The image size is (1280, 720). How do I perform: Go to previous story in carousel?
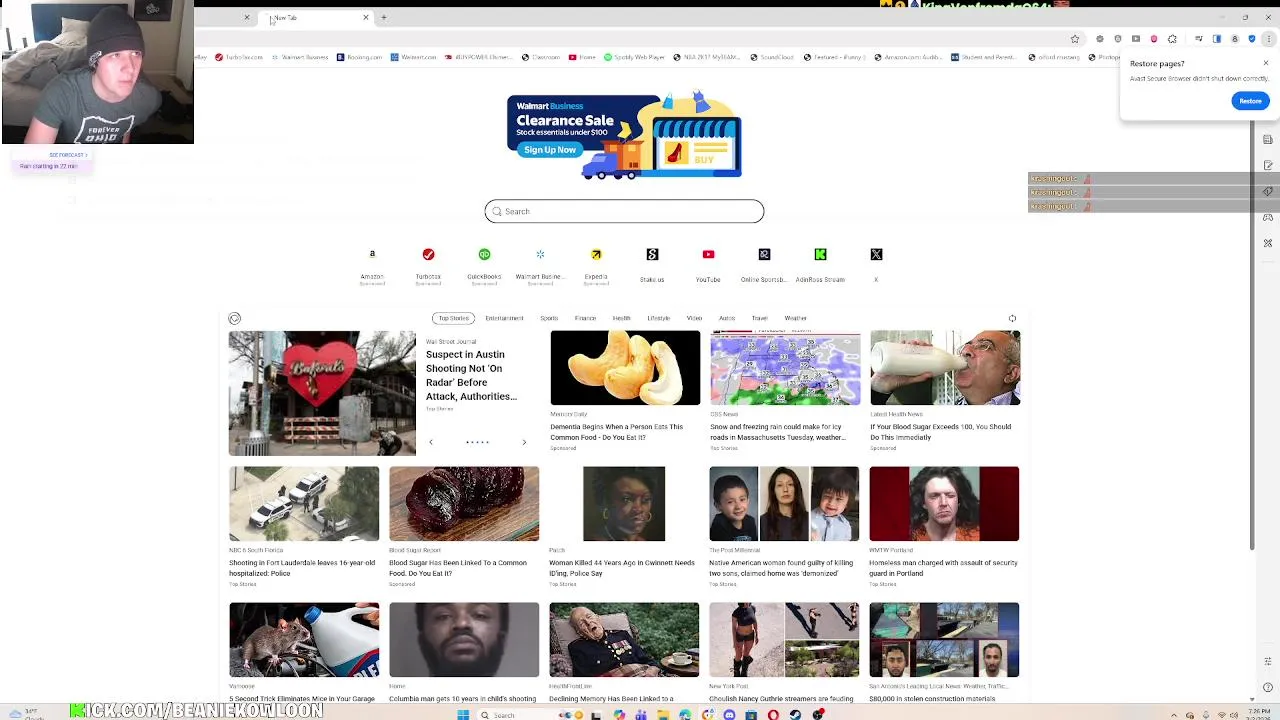[431, 442]
